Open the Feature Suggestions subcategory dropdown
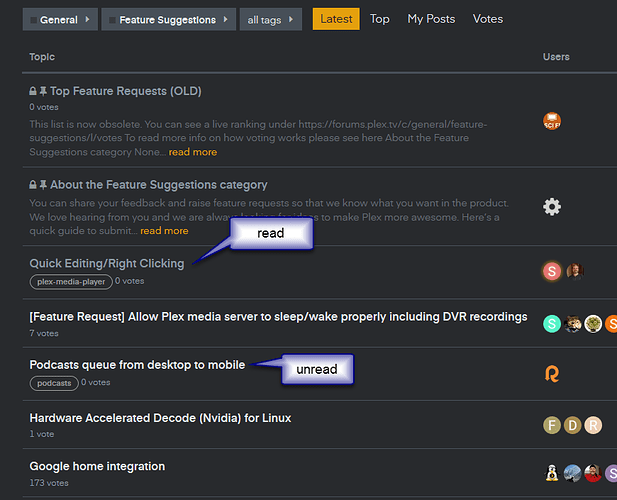Screen dimensions: 617x500 (168, 19)
